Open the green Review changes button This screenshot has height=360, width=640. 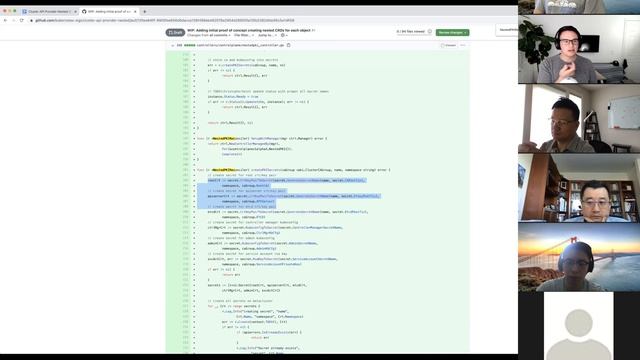pyautogui.click(x=452, y=32)
